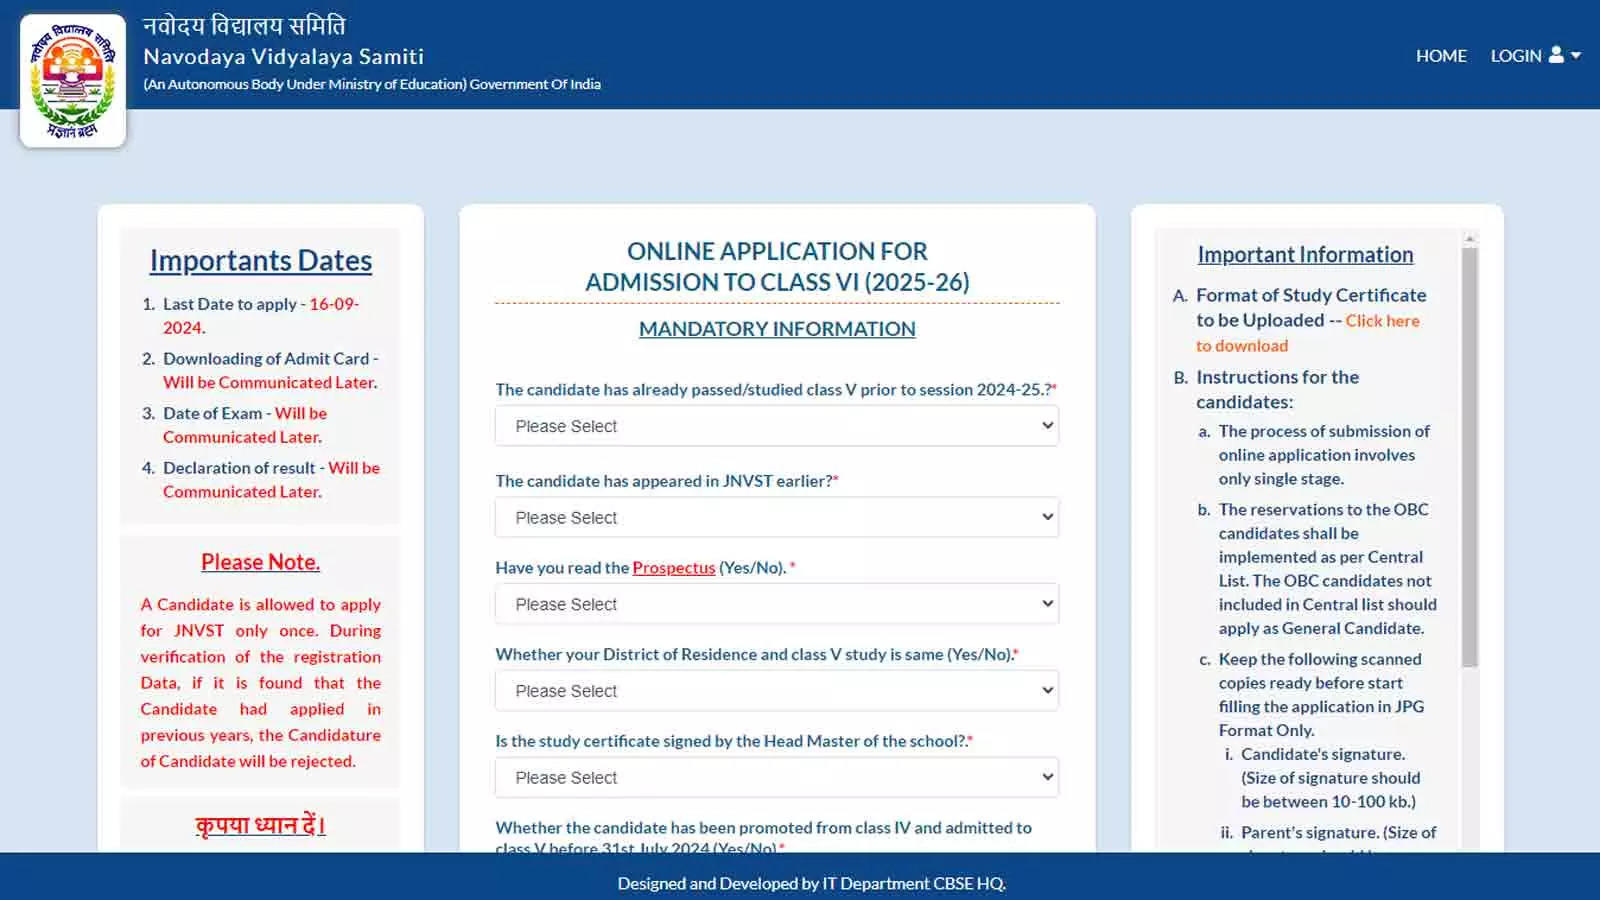Open dropdown for District of Residence same as study
This screenshot has width=1600, height=900.
point(777,690)
